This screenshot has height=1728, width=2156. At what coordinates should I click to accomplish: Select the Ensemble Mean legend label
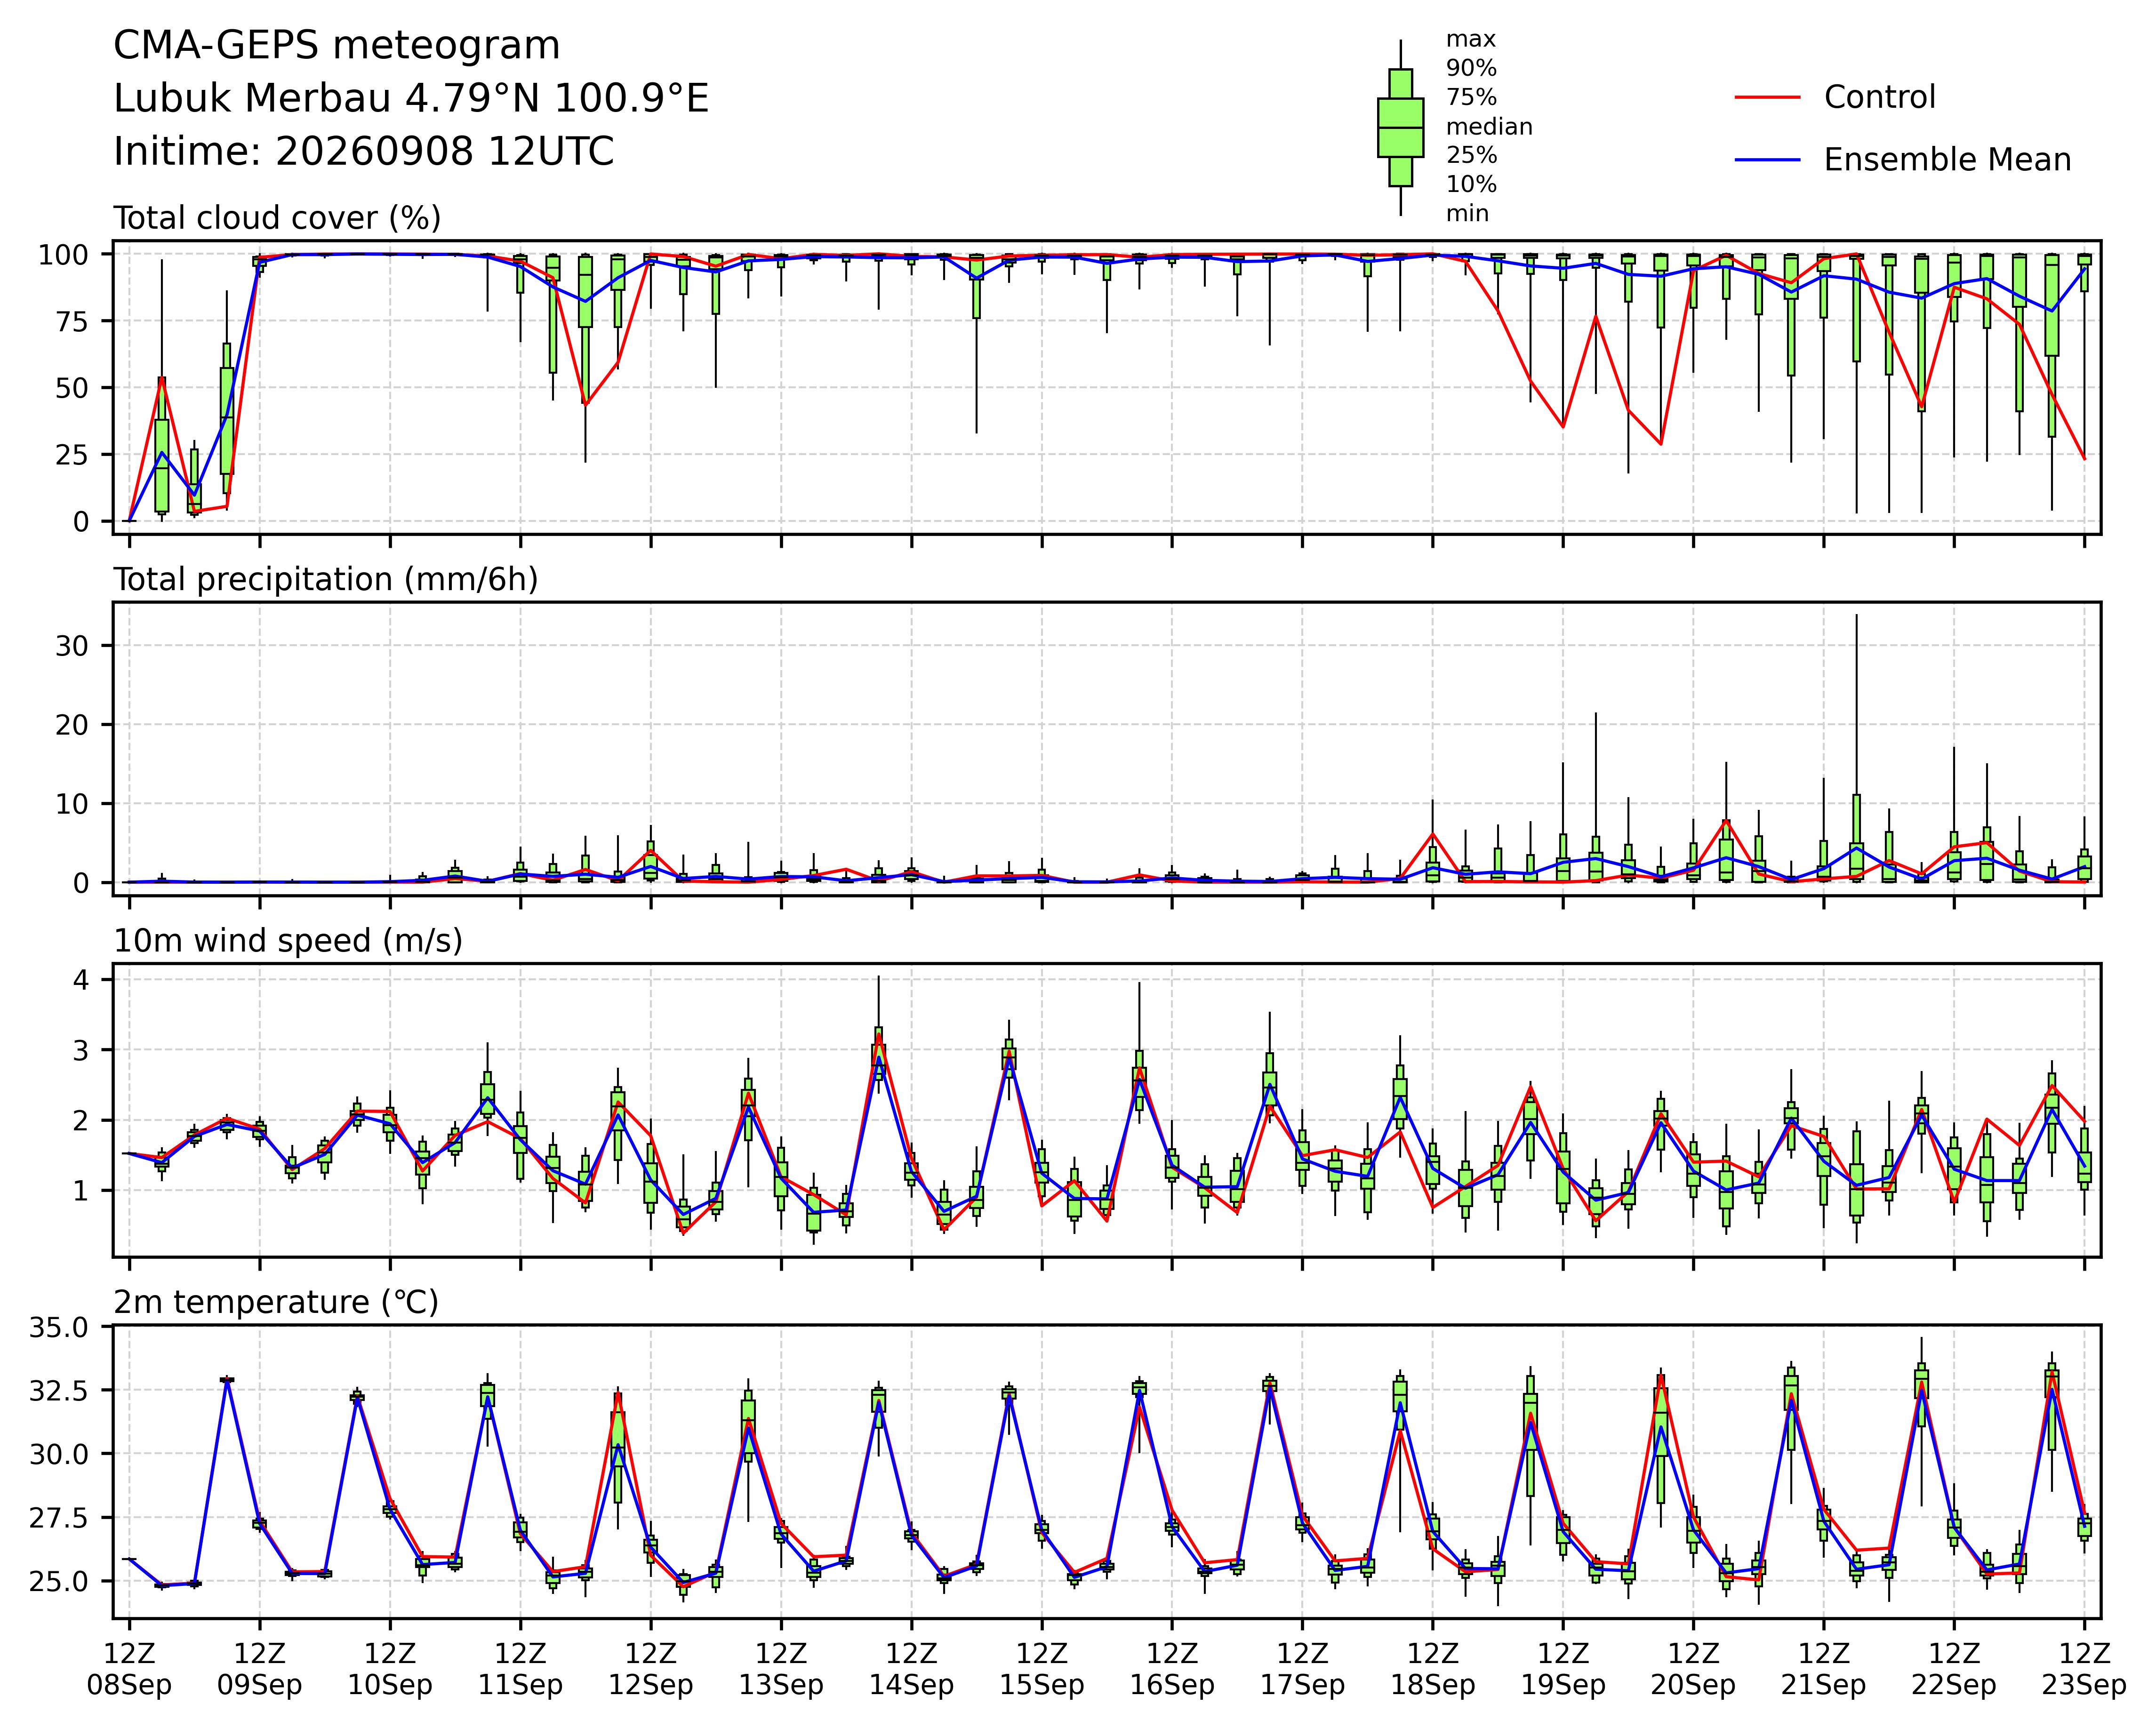[1946, 160]
